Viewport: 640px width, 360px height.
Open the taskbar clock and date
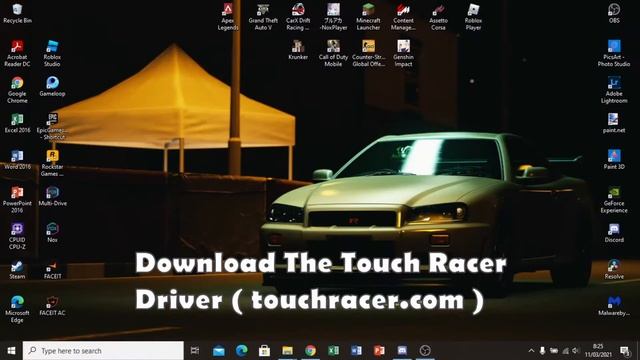[598, 351]
